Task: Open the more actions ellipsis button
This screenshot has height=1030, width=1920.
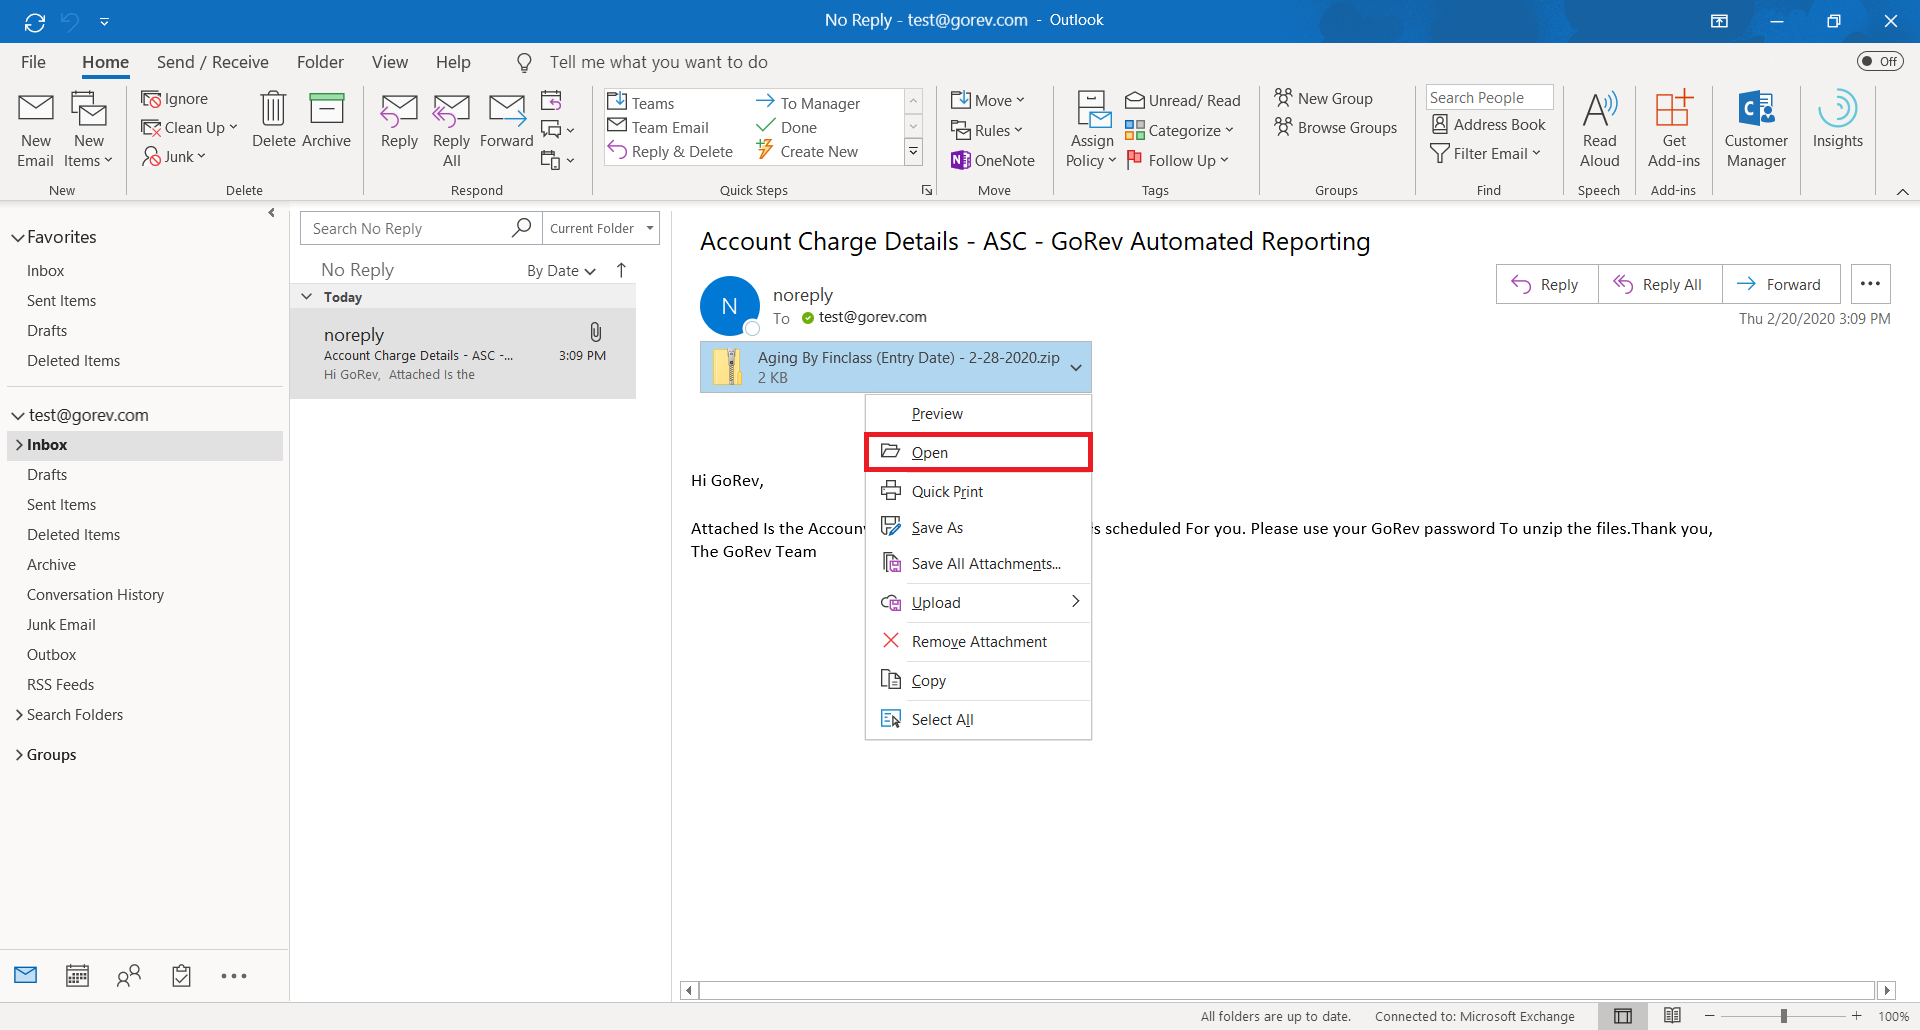Action: click(x=1870, y=284)
